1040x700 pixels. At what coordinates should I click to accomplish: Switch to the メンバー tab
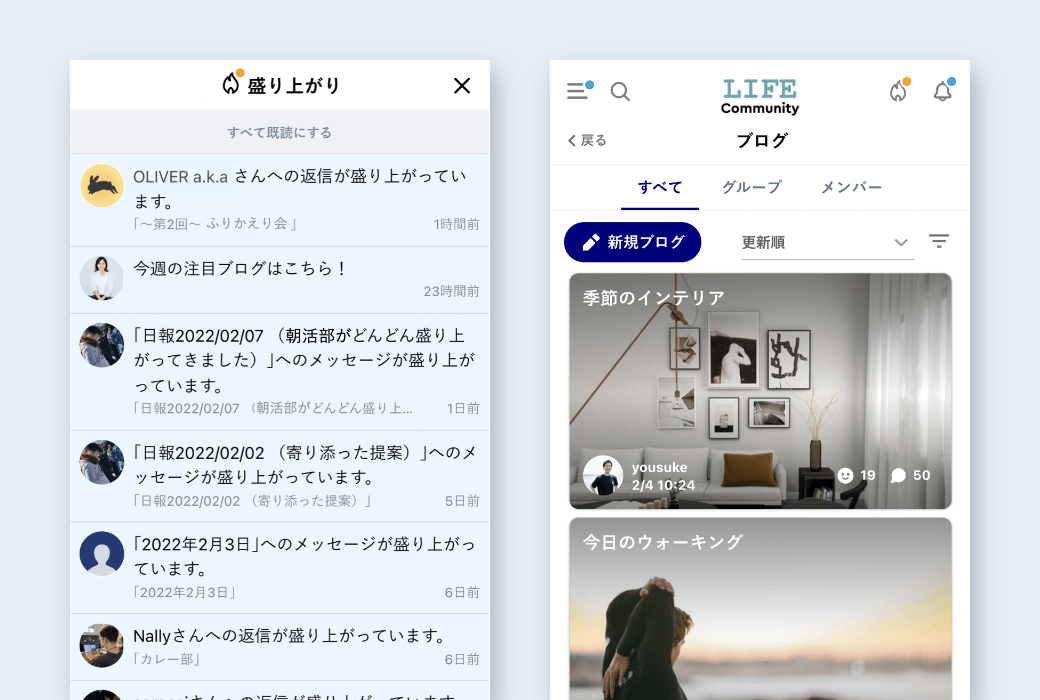tap(851, 187)
